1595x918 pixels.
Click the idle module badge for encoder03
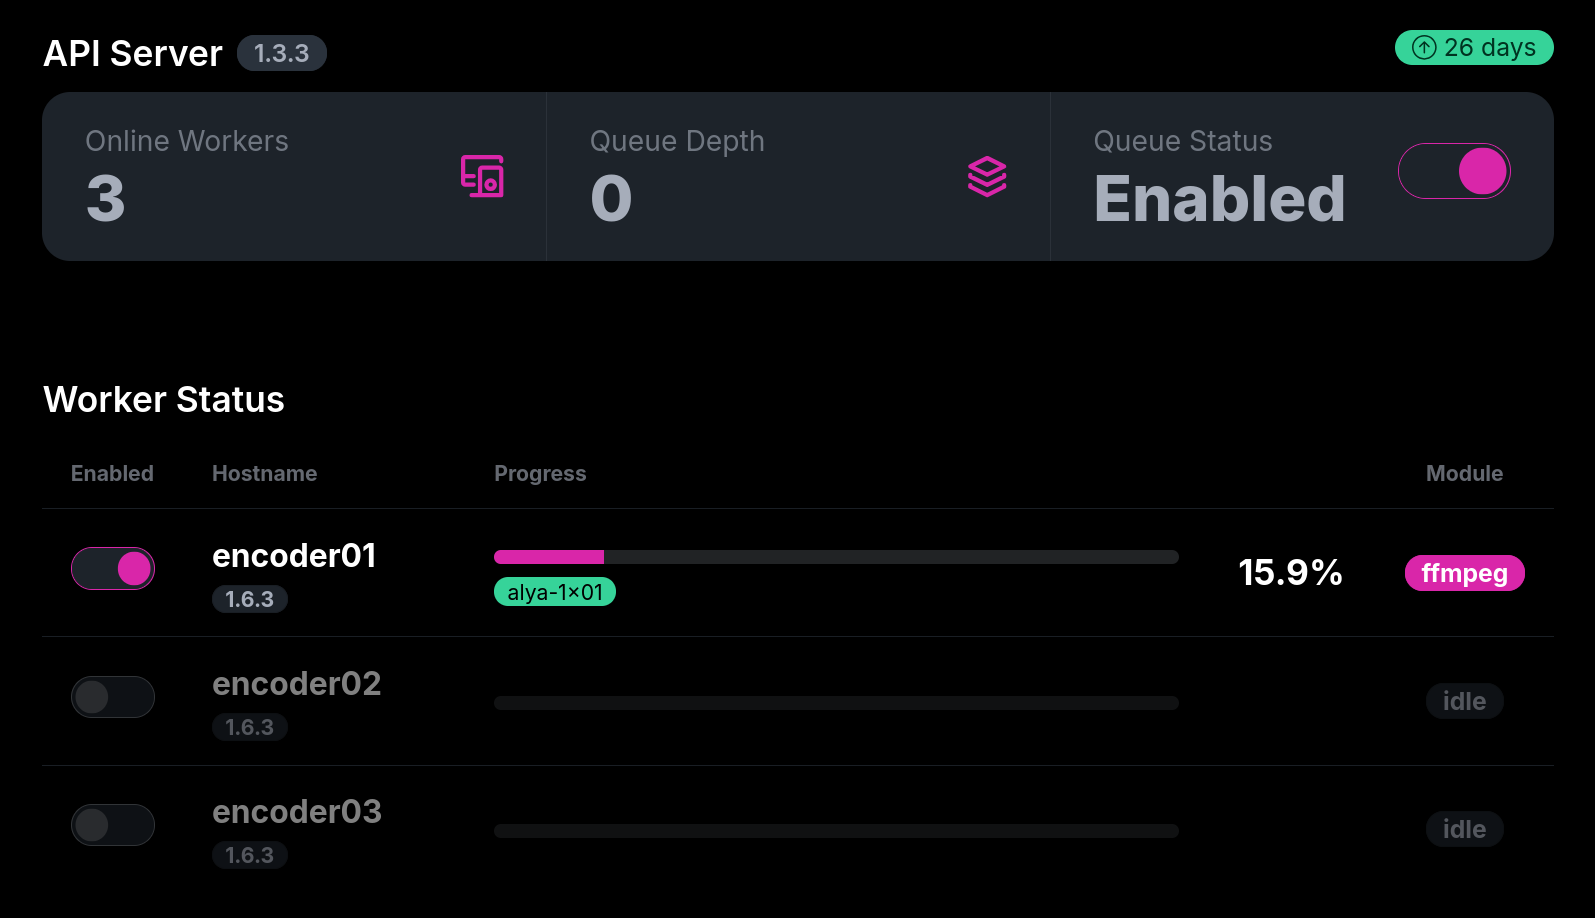tap(1464, 829)
